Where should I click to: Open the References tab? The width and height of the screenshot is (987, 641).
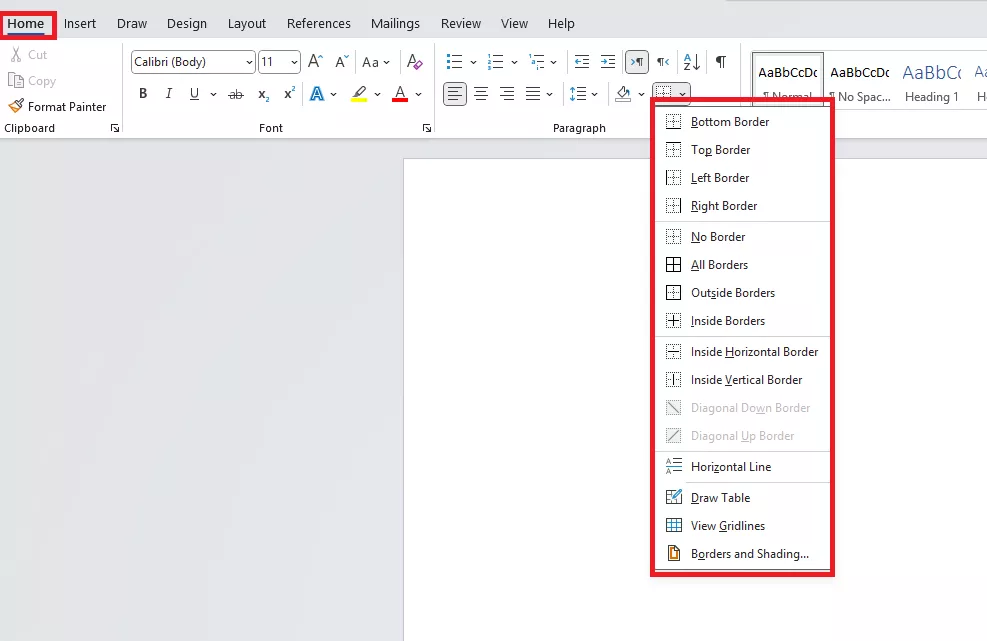click(319, 23)
